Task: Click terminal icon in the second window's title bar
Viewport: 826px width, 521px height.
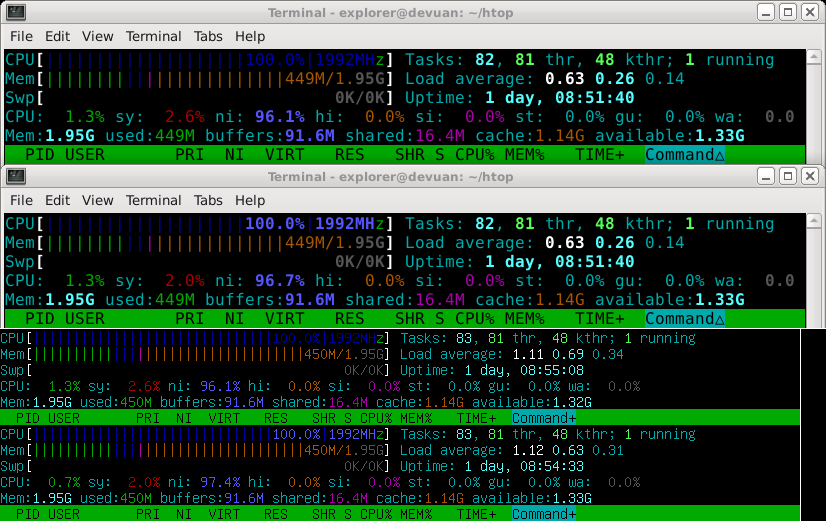Action: (16, 176)
